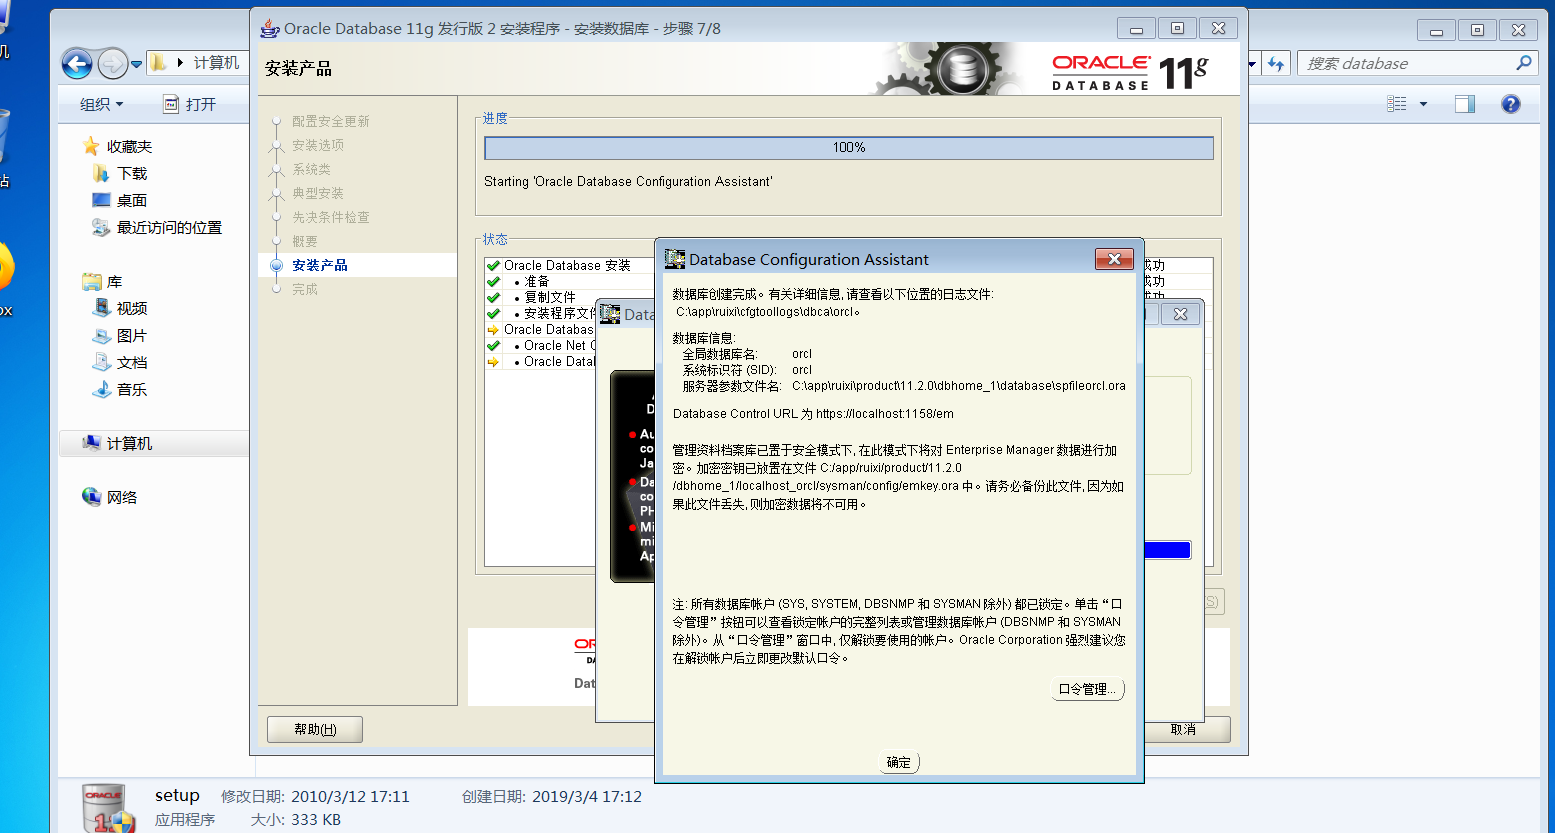The height and width of the screenshot is (833, 1555).
Task: Click the 准备 status row
Action: click(x=537, y=281)
